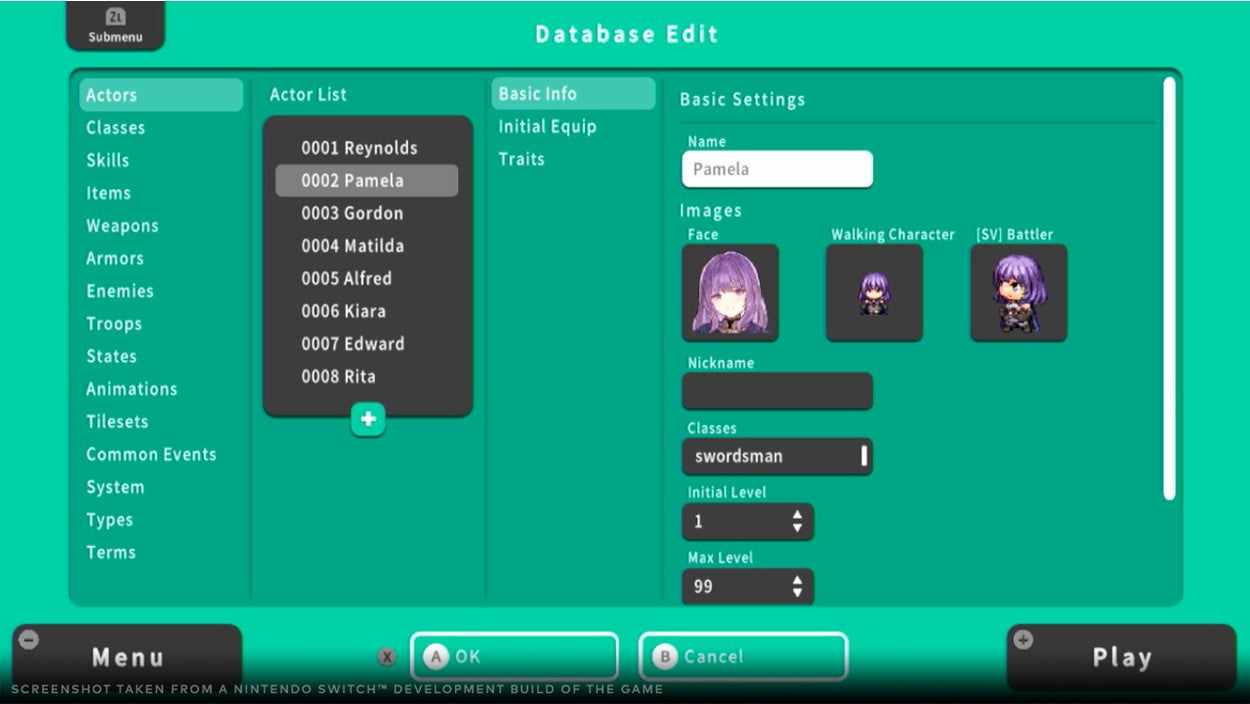Open the Common Events section
1250x704 pixels.
(152, 454)
